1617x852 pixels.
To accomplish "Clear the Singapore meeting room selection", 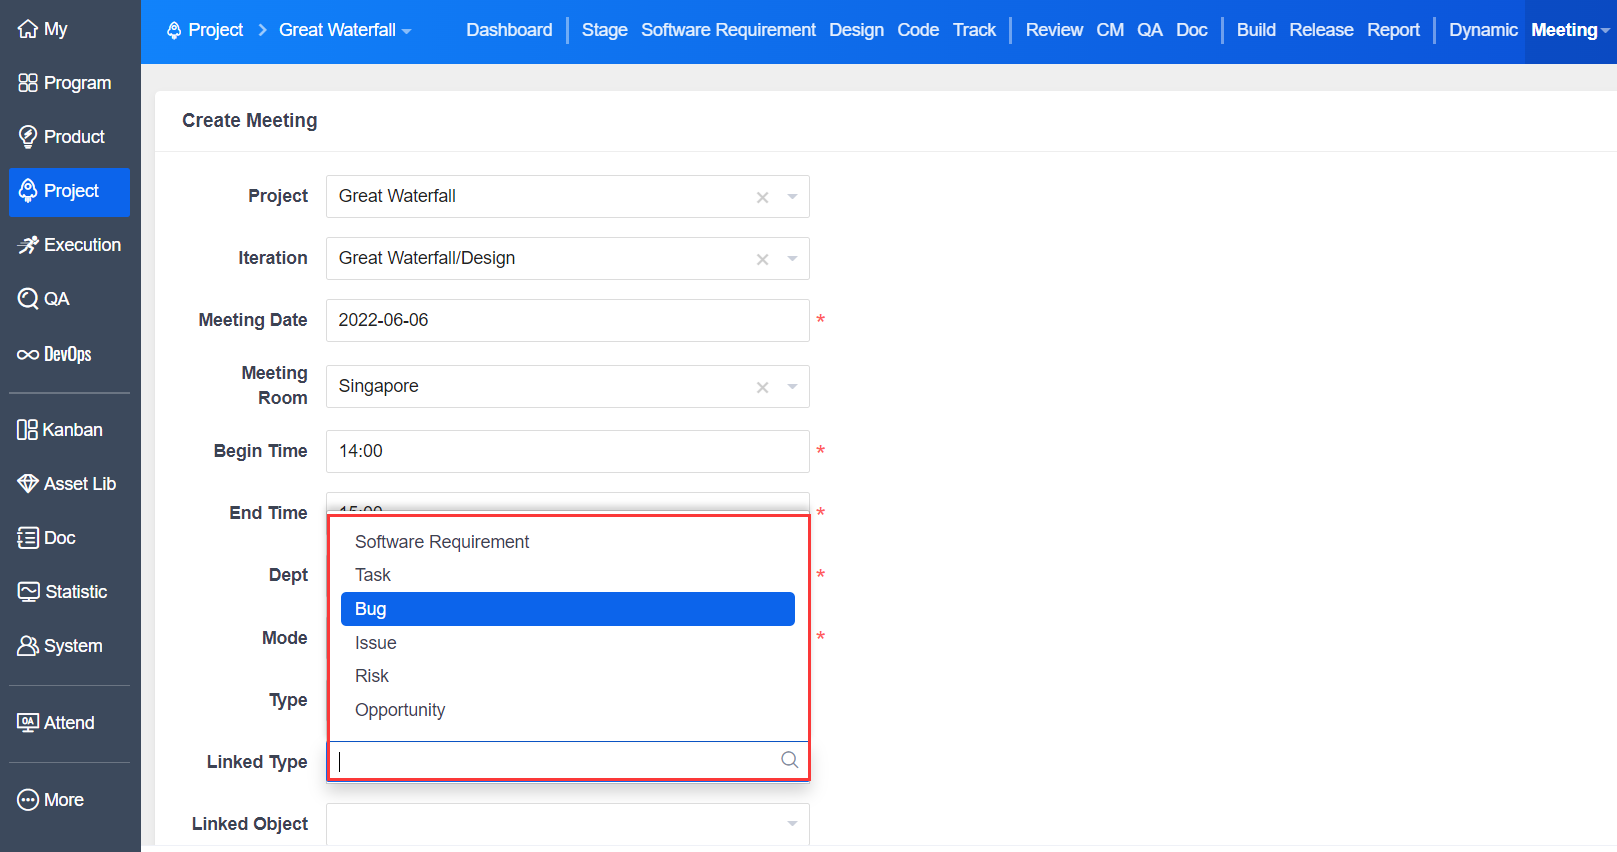I will pyautogui.click(x=762, y=387).
